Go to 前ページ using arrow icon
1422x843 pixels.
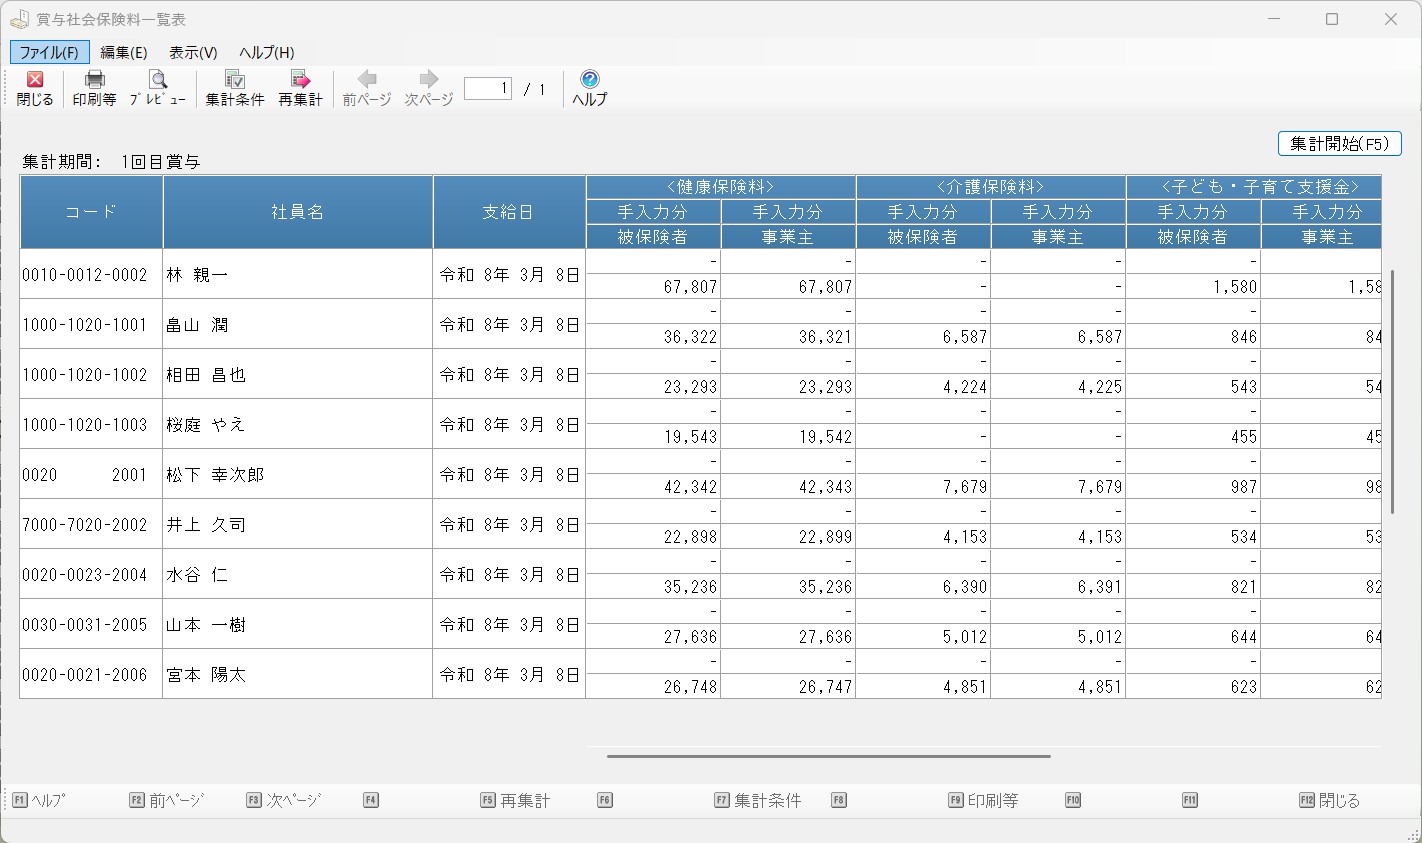(x=367, y=80)
